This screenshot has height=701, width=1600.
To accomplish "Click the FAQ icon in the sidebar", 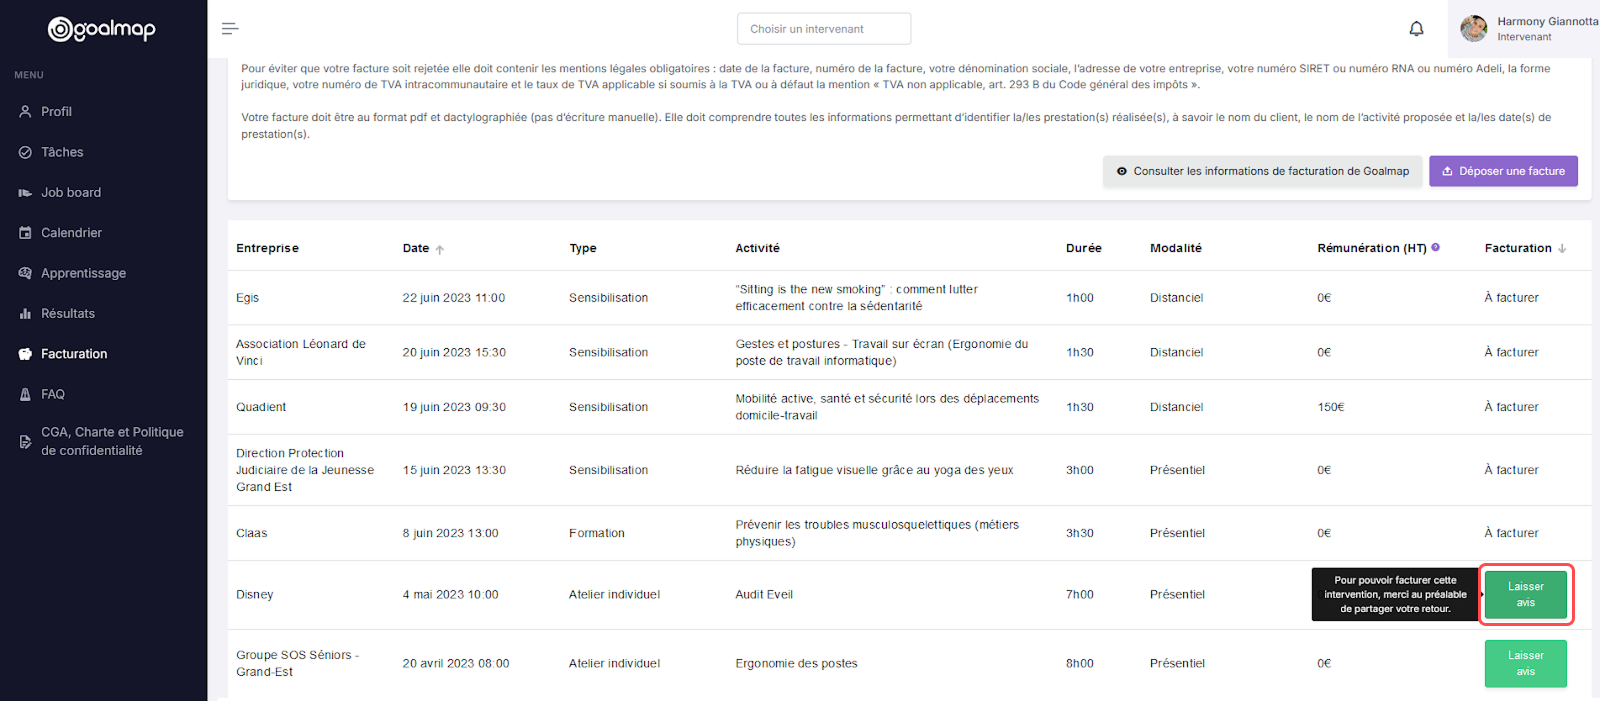I will pyautogui.click(x=25, y=394).
